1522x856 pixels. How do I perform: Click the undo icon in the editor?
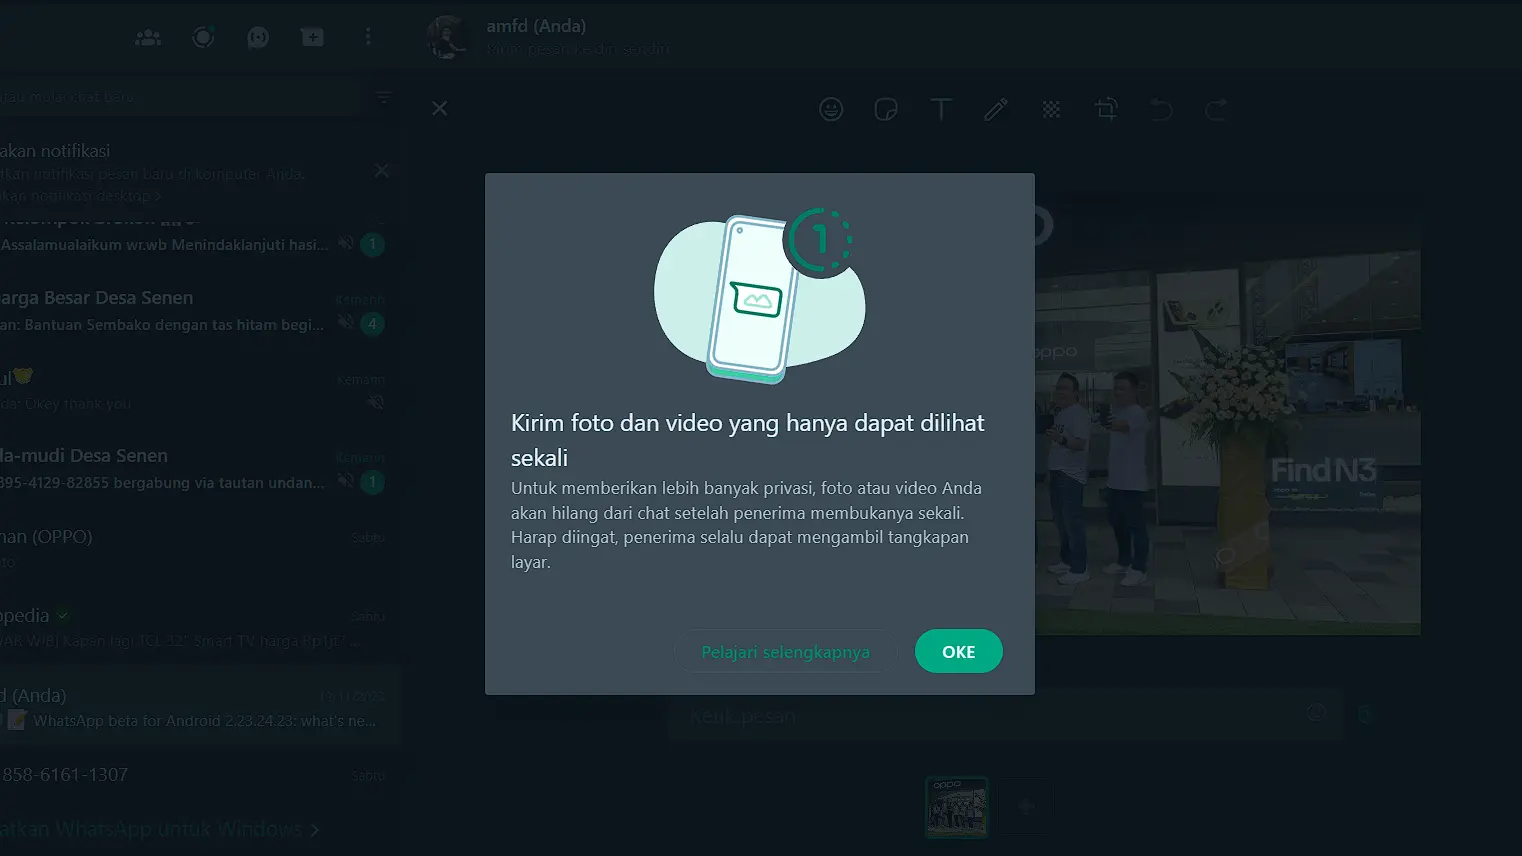pyautogui.click(x=1160, y=109)
